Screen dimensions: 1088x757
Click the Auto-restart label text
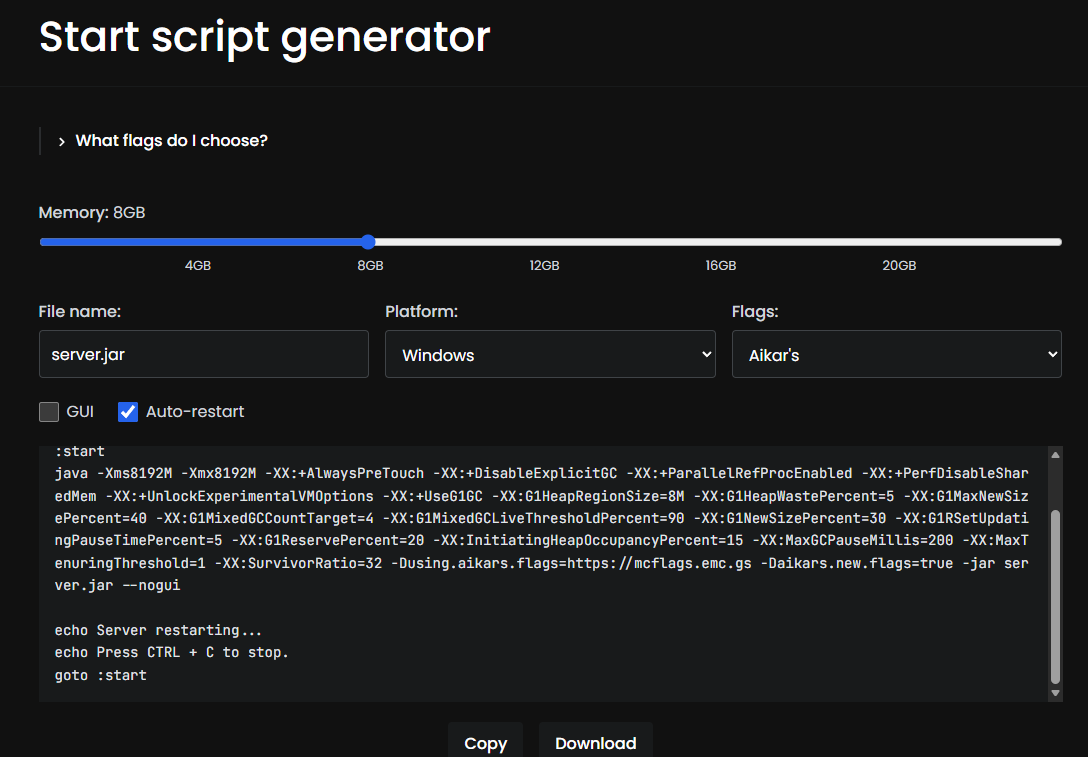tap(195, 412)
